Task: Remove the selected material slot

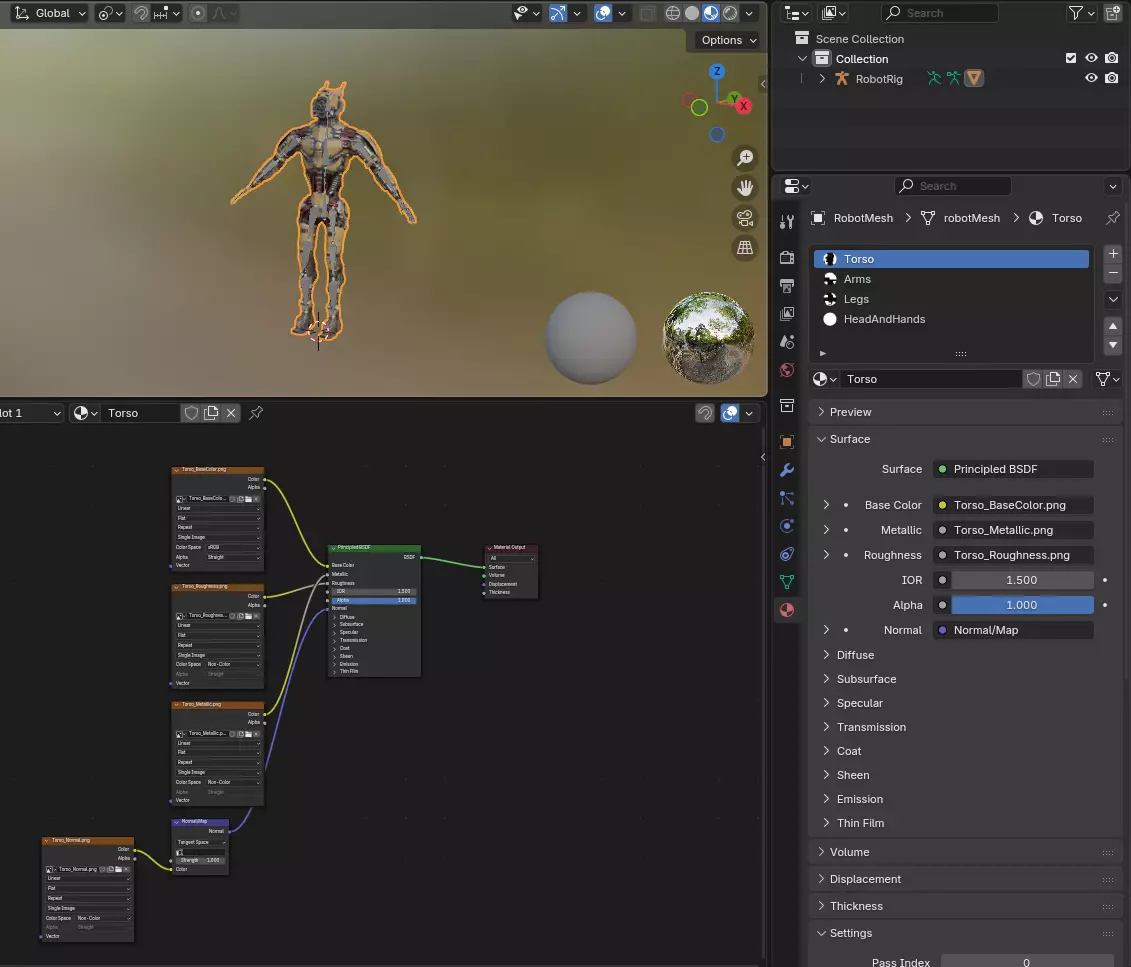Action: point(1113,273)
